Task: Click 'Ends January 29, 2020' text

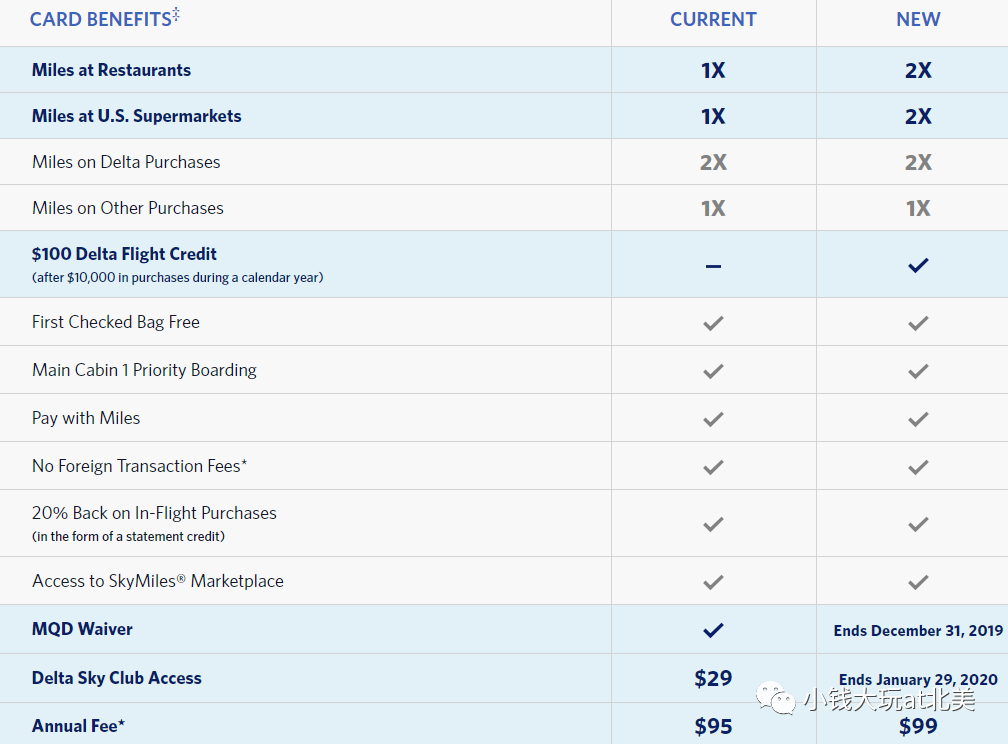Action: point(918,680)
